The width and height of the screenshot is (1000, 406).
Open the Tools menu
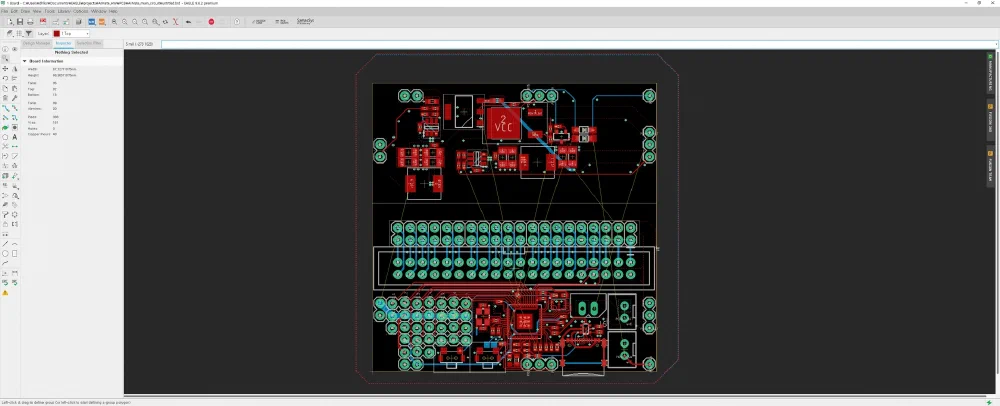click(x=49, y=11)
